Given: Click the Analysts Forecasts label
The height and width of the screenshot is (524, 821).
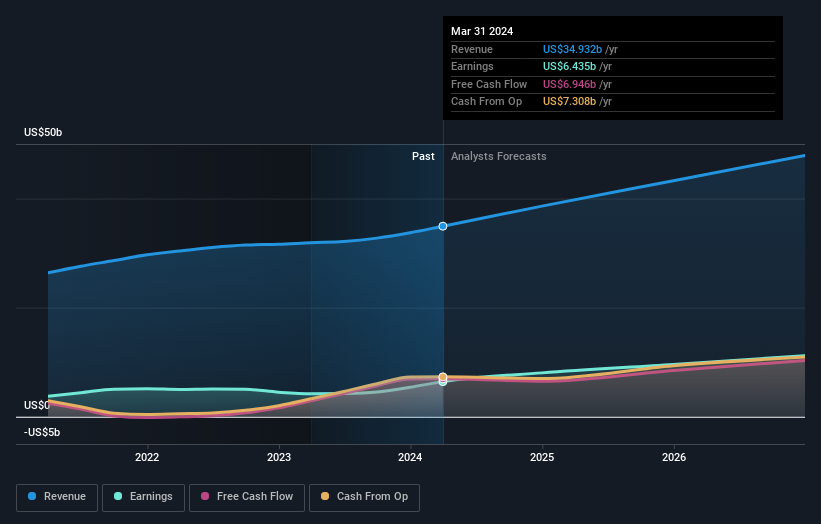Looking at the screenshot, I should tap(498, 156).
